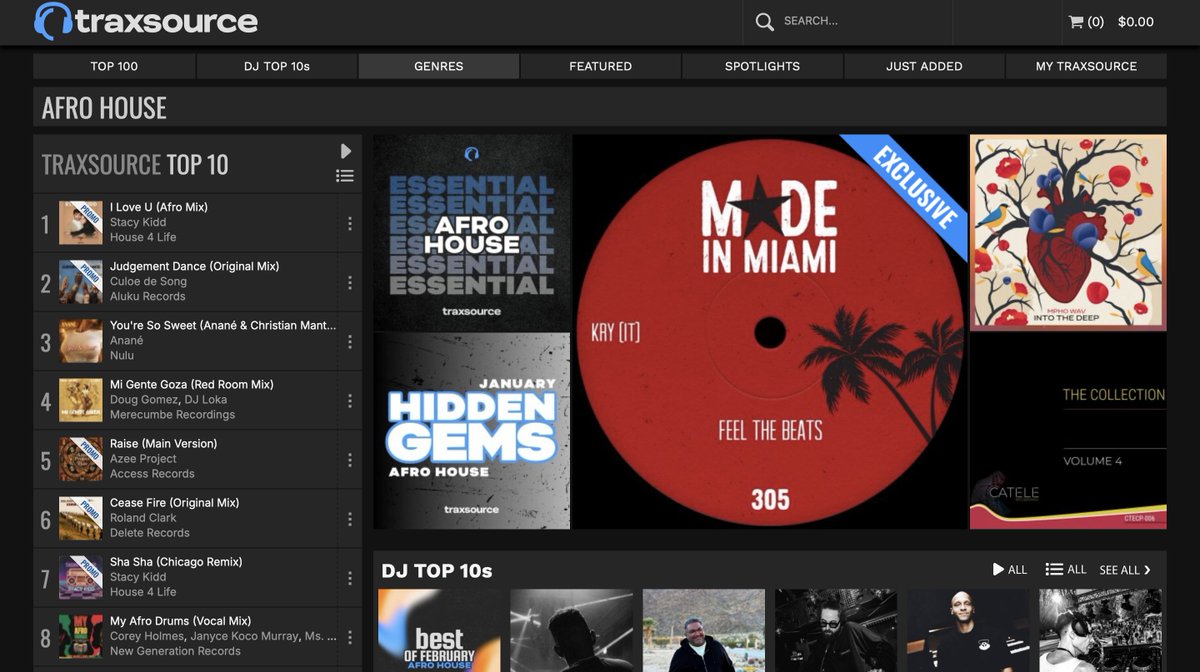This screenshot has height=672, width=1200.
Task: Open artist Azee Project
Action: (143, 458)
